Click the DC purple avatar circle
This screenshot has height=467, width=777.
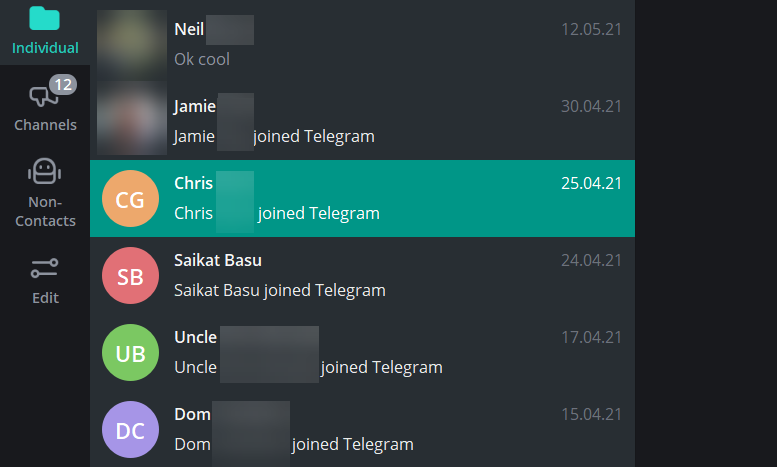[x=130, y=430]
